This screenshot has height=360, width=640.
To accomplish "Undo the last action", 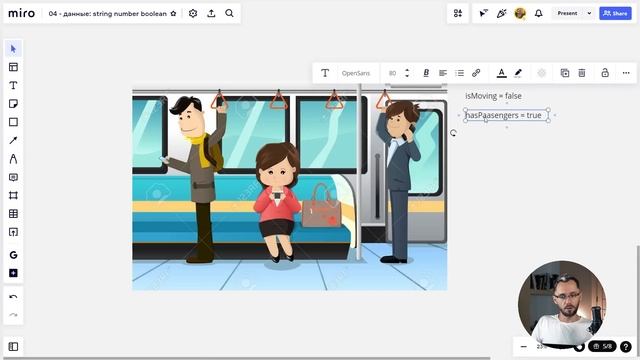I will [x=13, y=297].
